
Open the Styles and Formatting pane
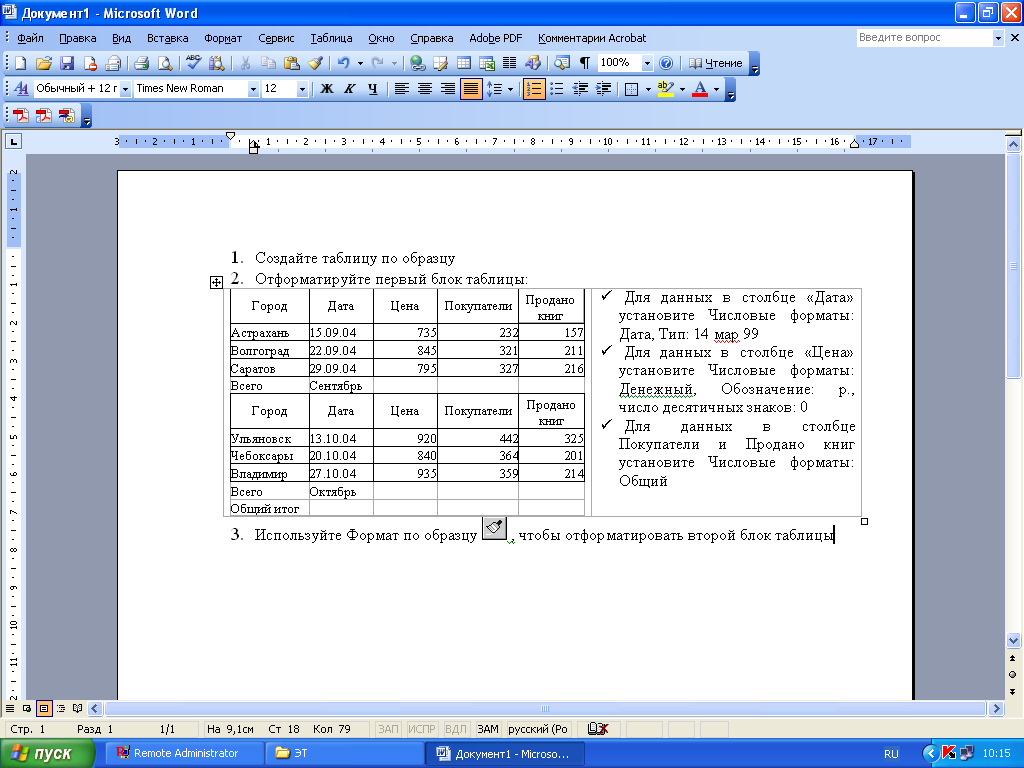click(21, 89)
